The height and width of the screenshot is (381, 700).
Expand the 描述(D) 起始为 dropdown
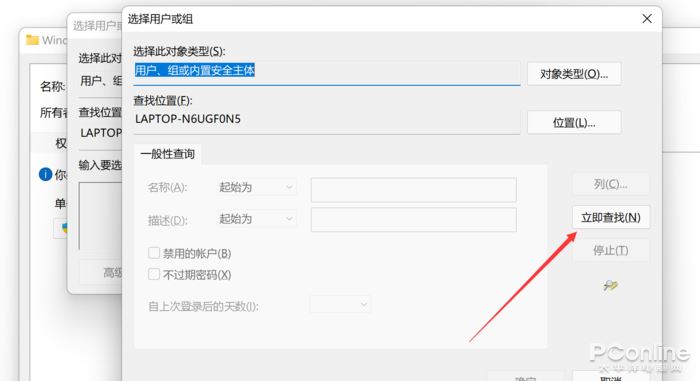click(257, 219)
